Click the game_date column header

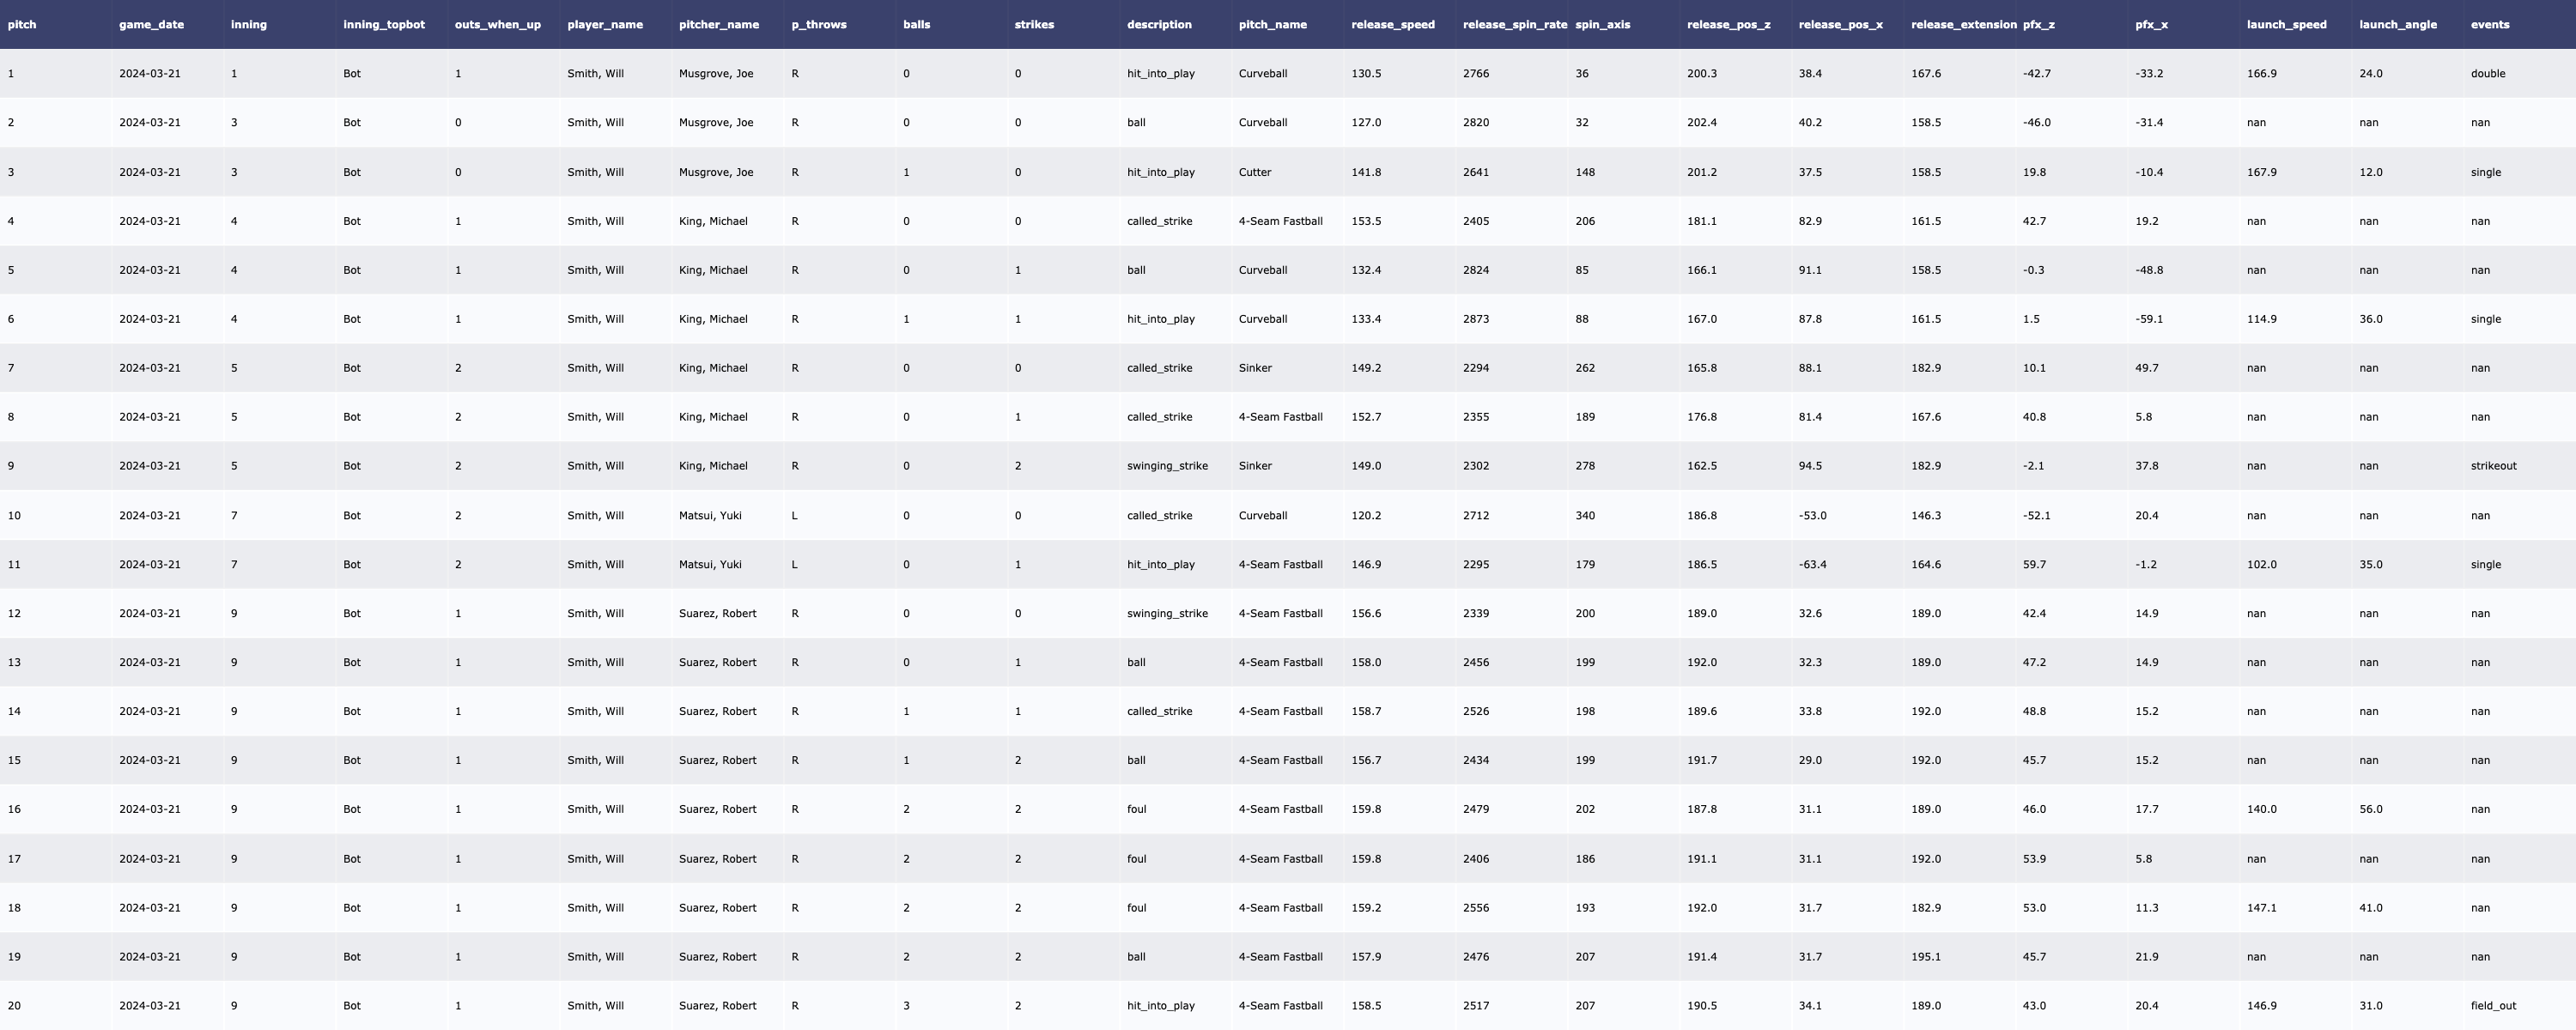(x=151, y=24)
